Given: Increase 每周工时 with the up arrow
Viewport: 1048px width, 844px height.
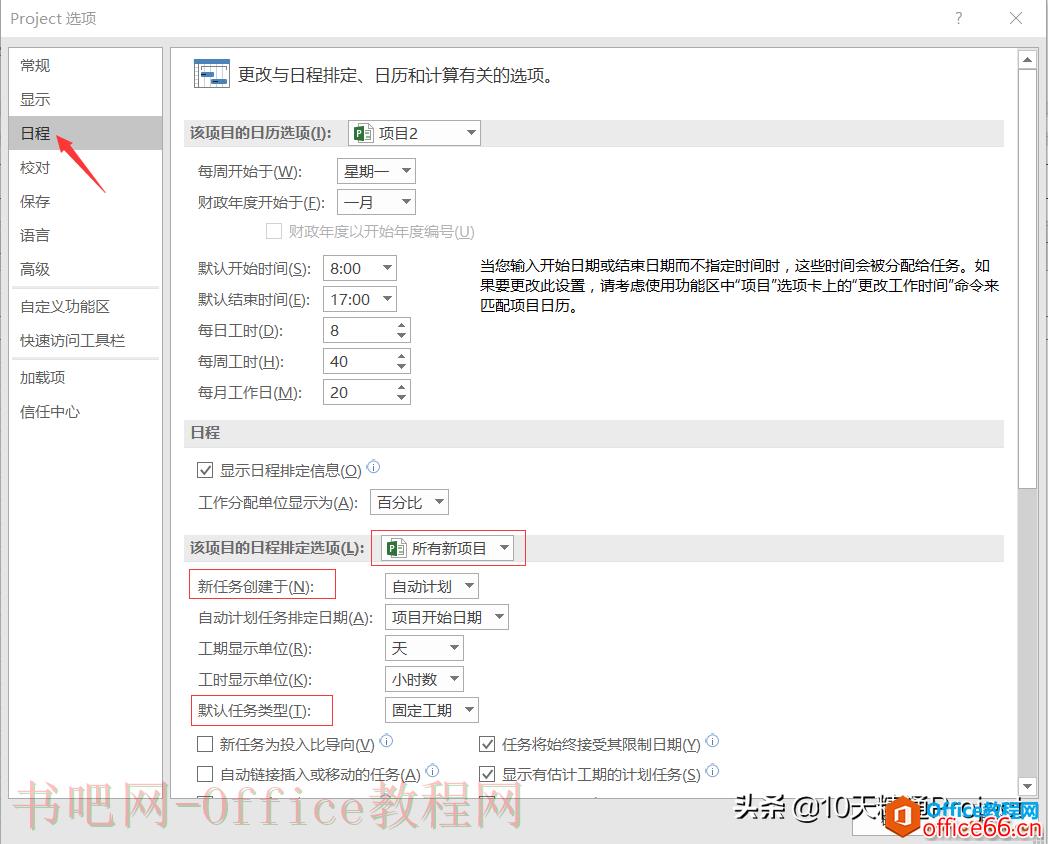Looking at the screenshot, I should point(401,357).
